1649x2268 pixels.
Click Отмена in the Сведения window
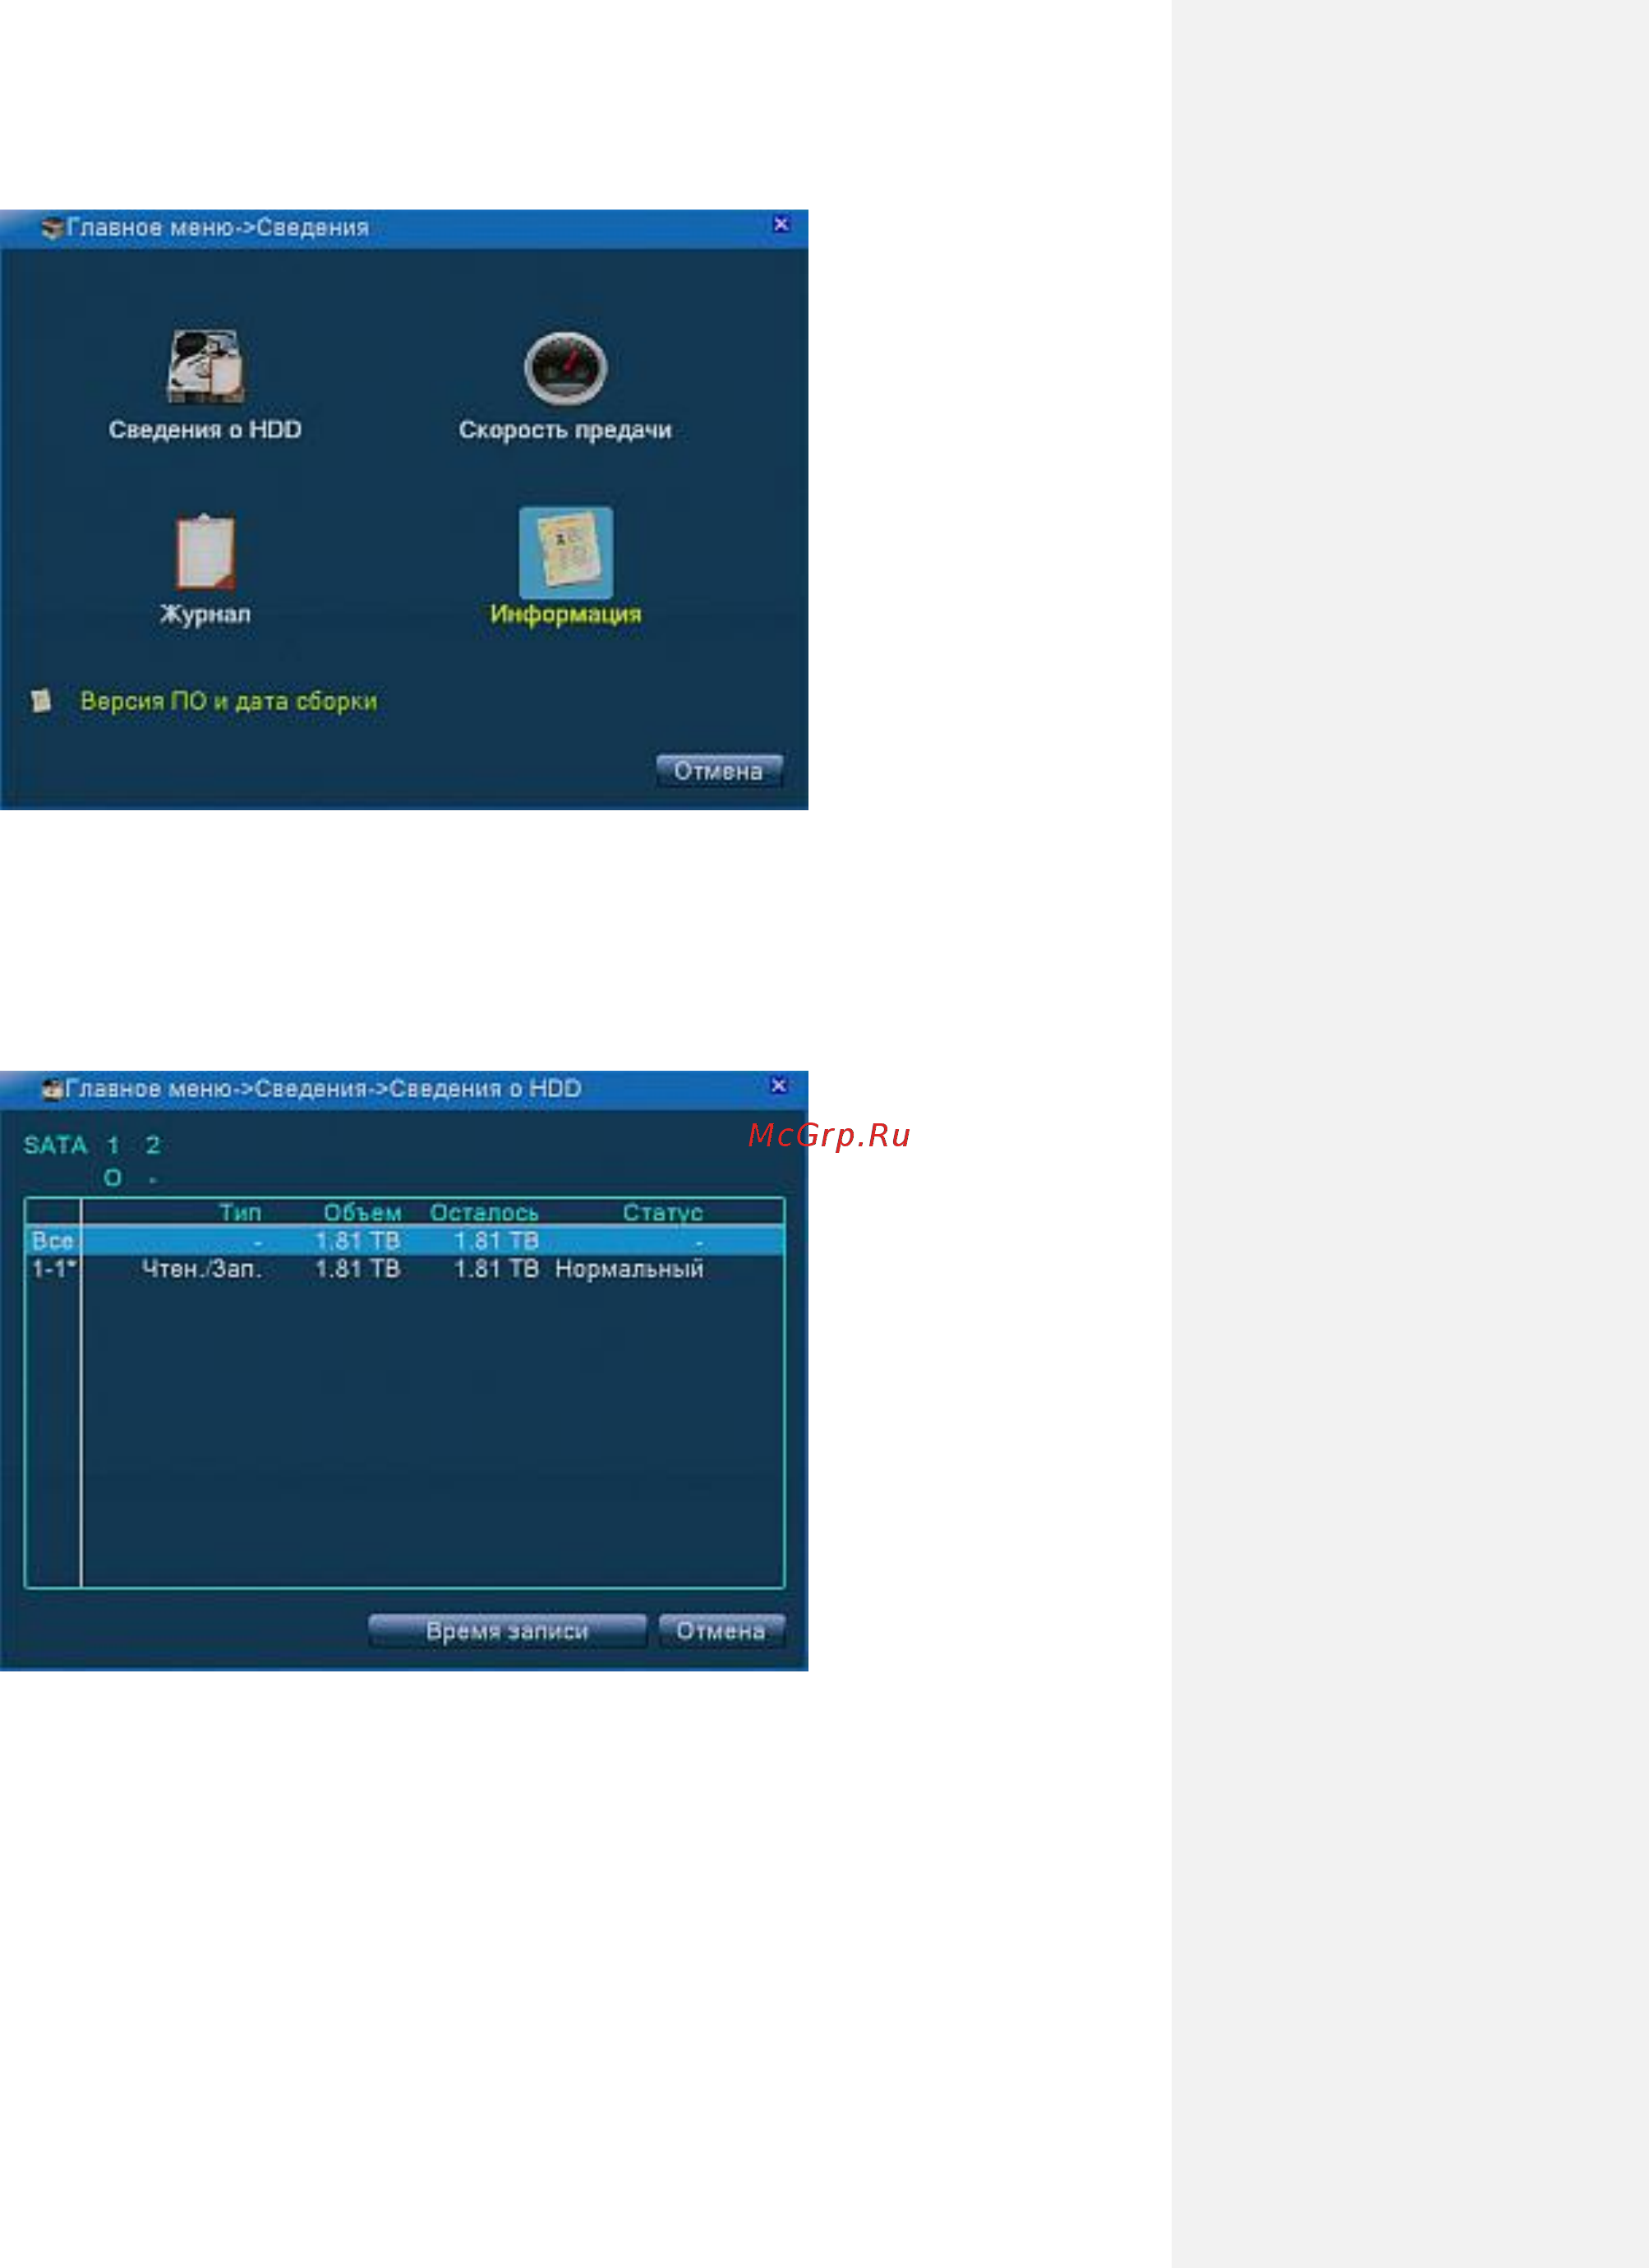(719, 771)
